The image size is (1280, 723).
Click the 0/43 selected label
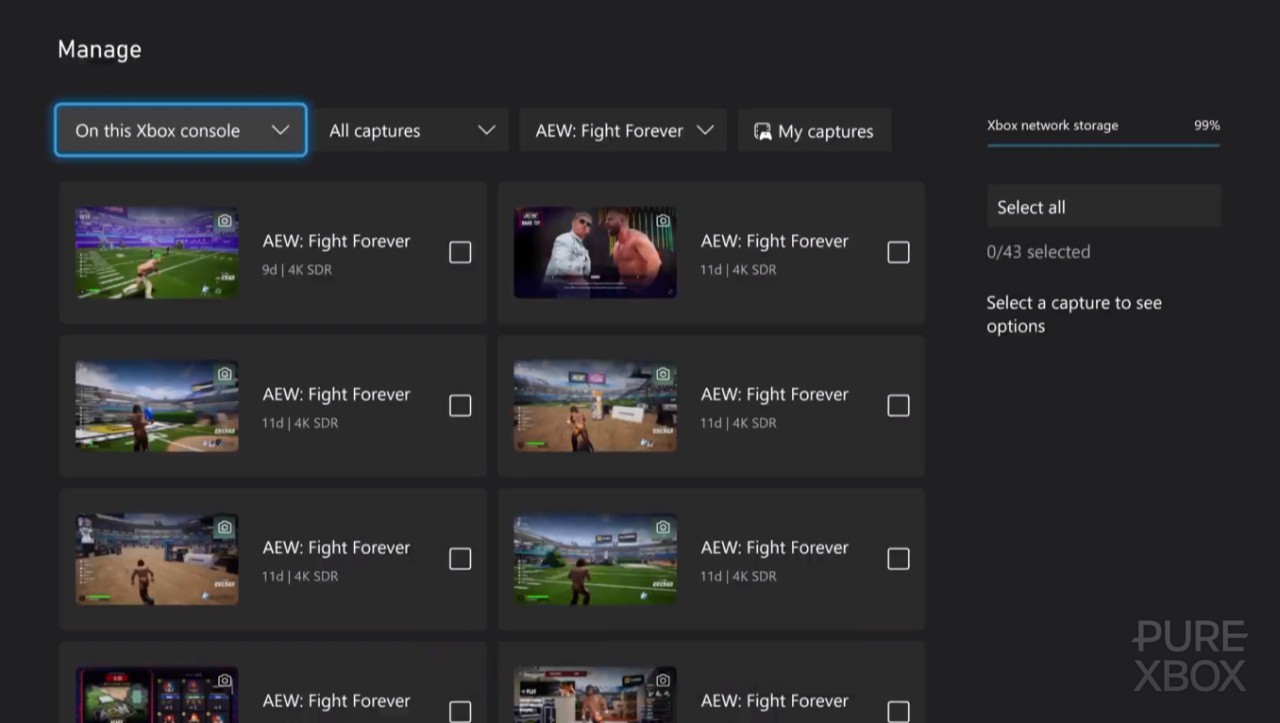pos(1038,251)
